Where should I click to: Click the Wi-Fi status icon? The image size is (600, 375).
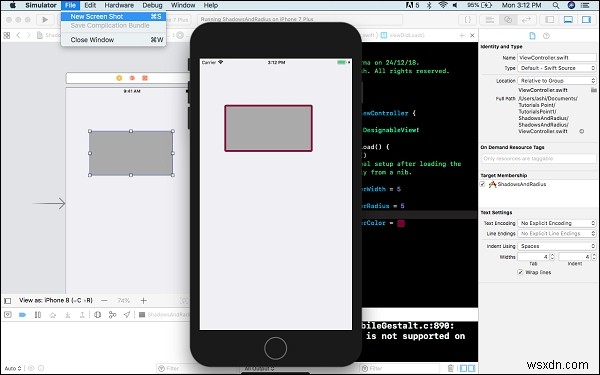coord(443,5)
